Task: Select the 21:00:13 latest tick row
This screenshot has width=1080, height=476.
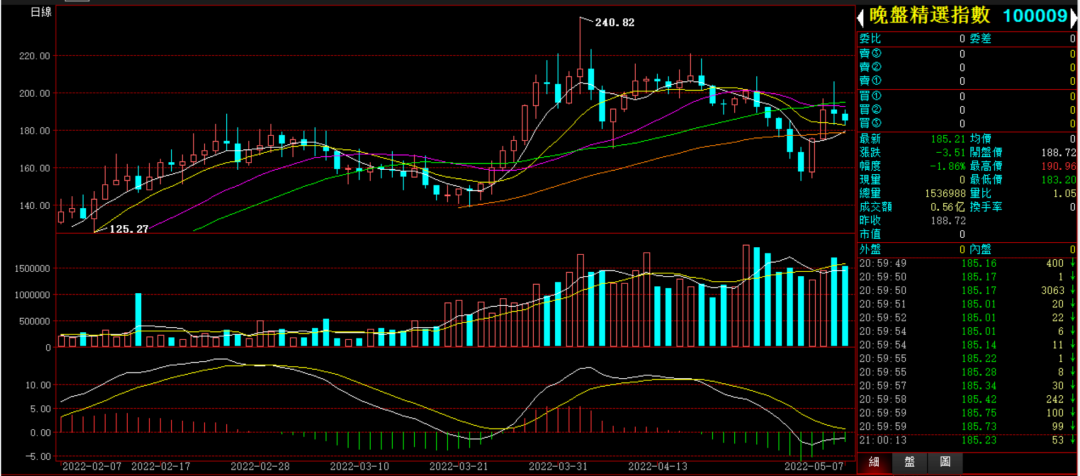Action: (967, 440)
